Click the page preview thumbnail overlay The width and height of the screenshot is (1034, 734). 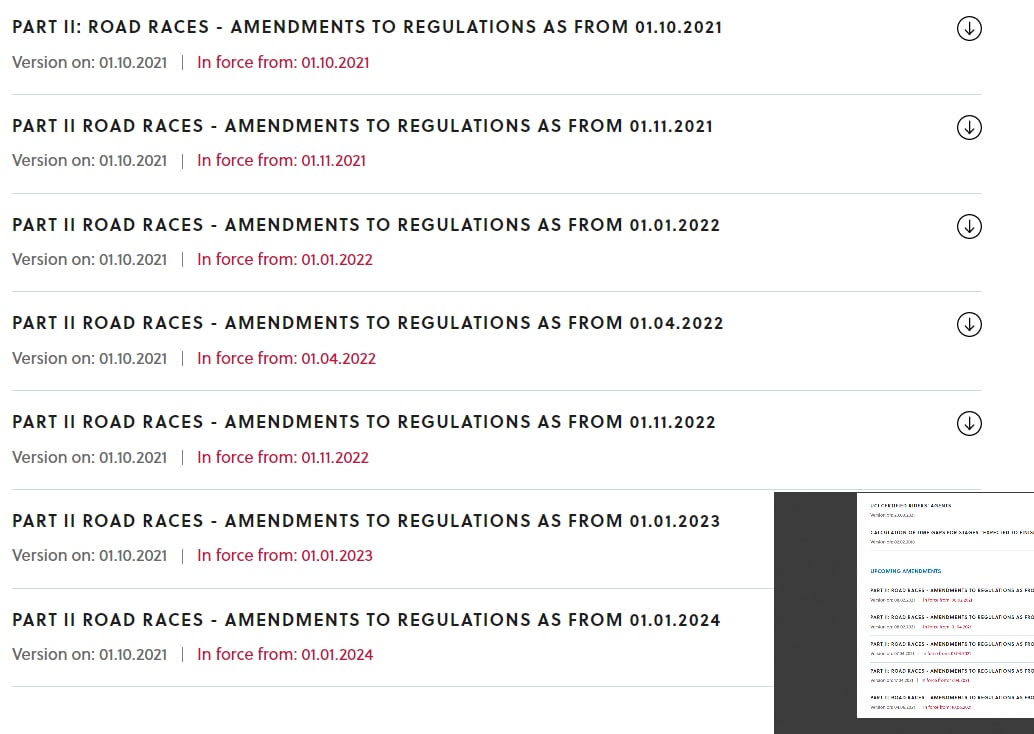point(904,613)
